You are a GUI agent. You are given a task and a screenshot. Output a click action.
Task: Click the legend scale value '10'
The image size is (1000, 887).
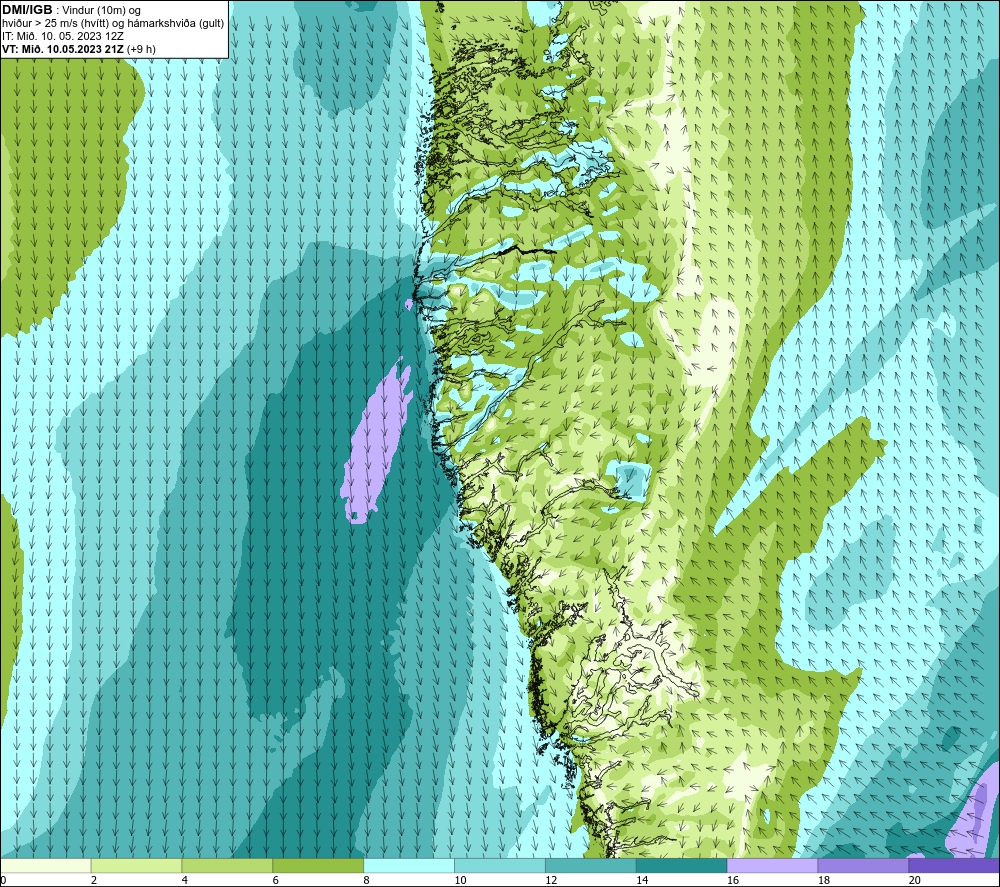[460, 880]
